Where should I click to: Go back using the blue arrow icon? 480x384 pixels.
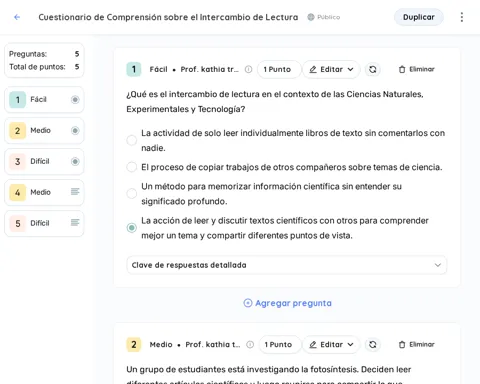click(17, 17)
